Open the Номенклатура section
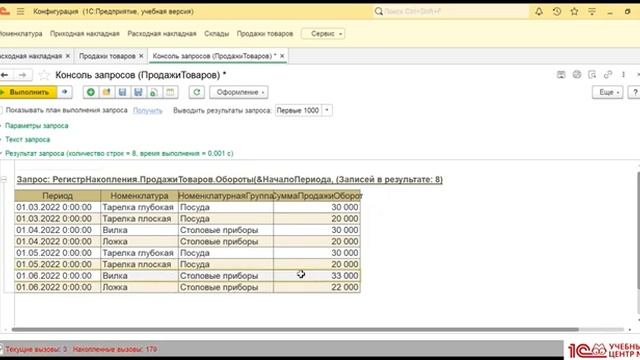This screenshot has width=640, height=360. point(20,34)
